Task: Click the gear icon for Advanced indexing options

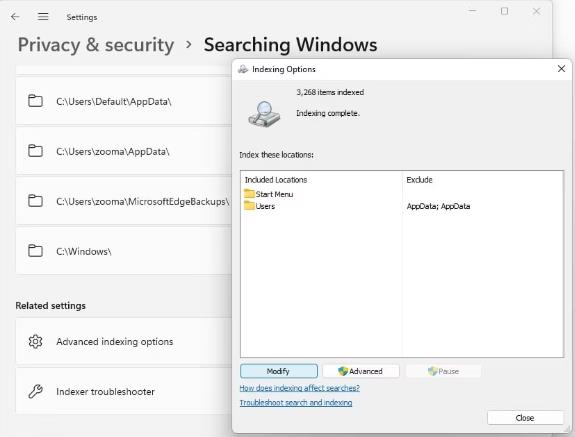Action: pos(35,341)
